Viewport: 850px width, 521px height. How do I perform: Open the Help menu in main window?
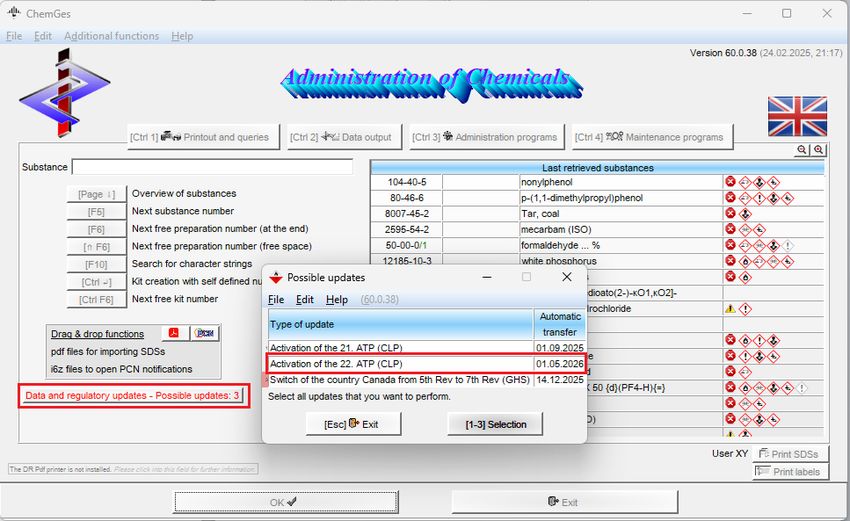pos(182,36)
